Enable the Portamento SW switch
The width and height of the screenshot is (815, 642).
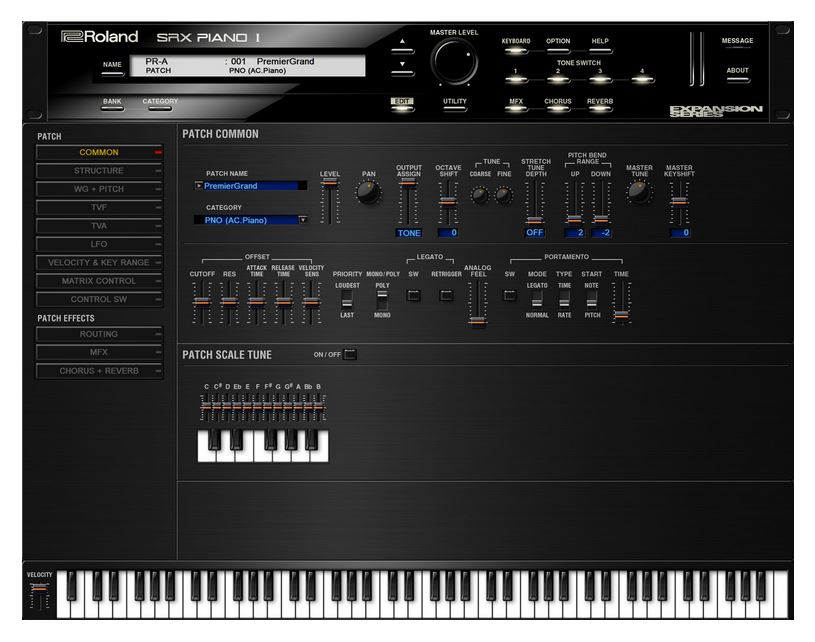pos(510,296)
